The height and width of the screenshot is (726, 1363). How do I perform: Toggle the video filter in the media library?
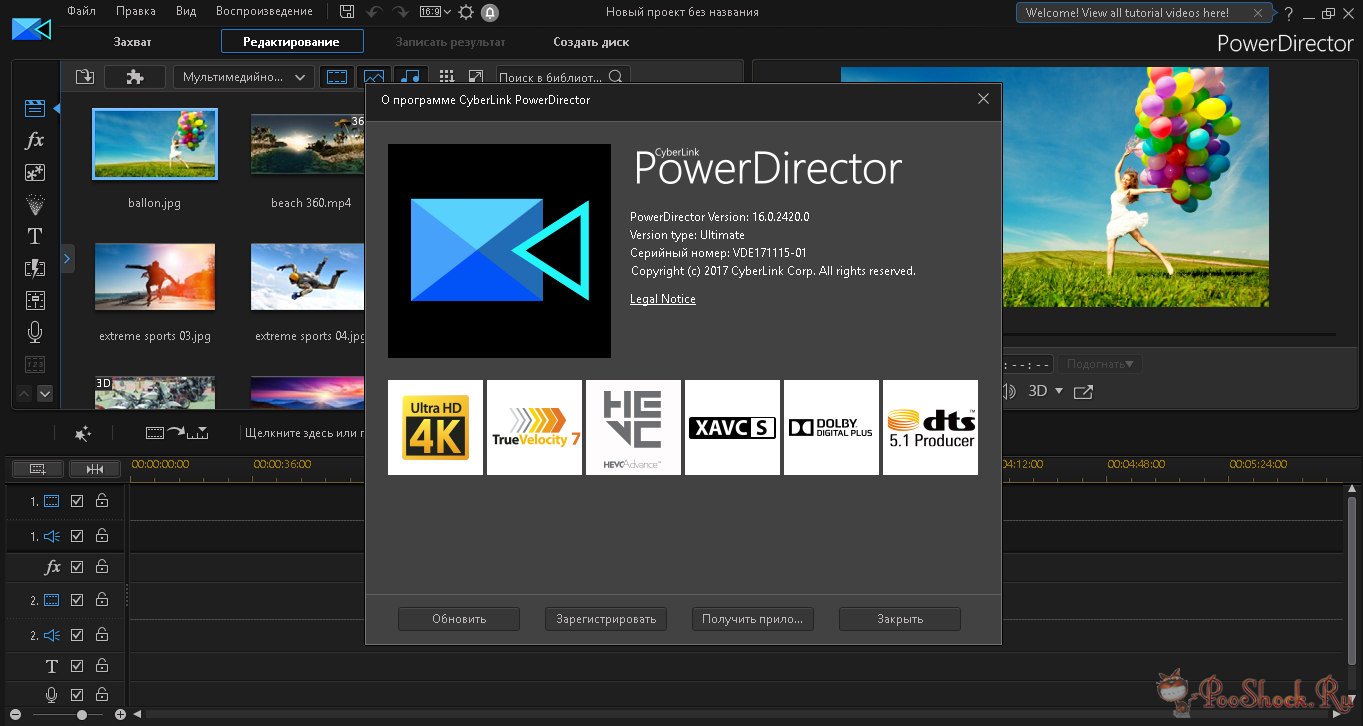tap(338, 77)
